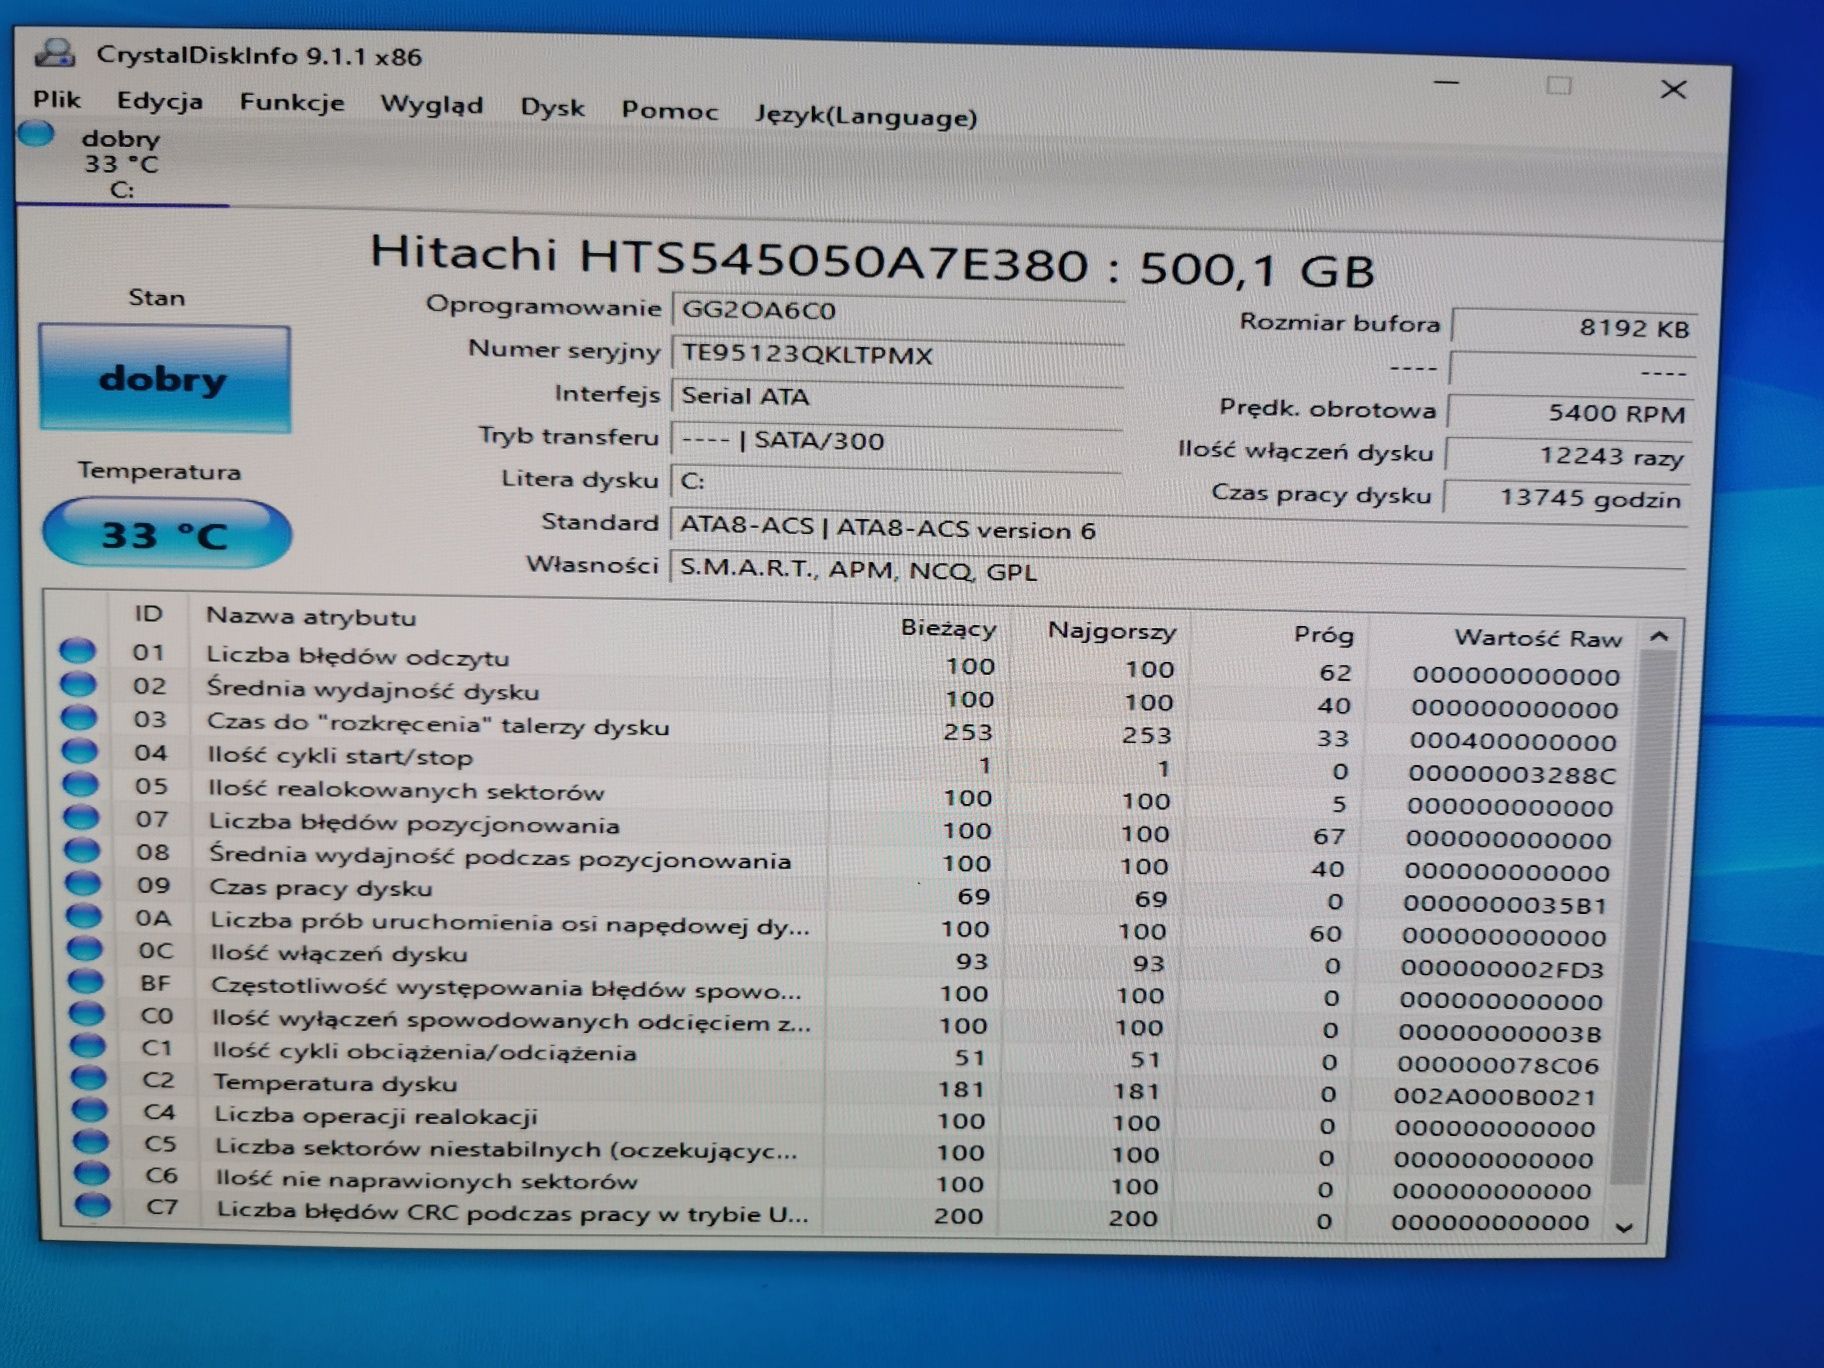Image resolution: width=1824 pixels, height=1368 pixels.
Task: Click the 'Wartość Raw' column header
Action: pyautogui.click(x=1503, y=637)
